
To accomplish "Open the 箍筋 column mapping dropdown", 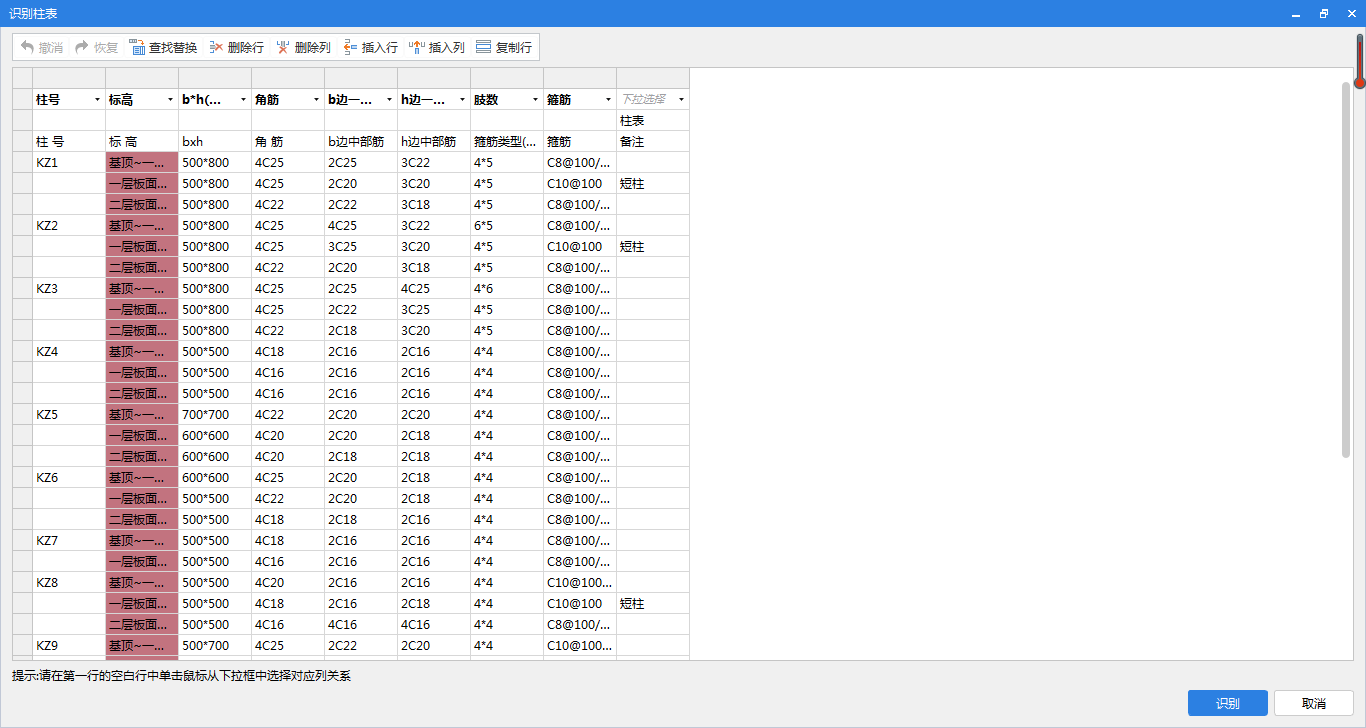I will click(x=608, y=100).
